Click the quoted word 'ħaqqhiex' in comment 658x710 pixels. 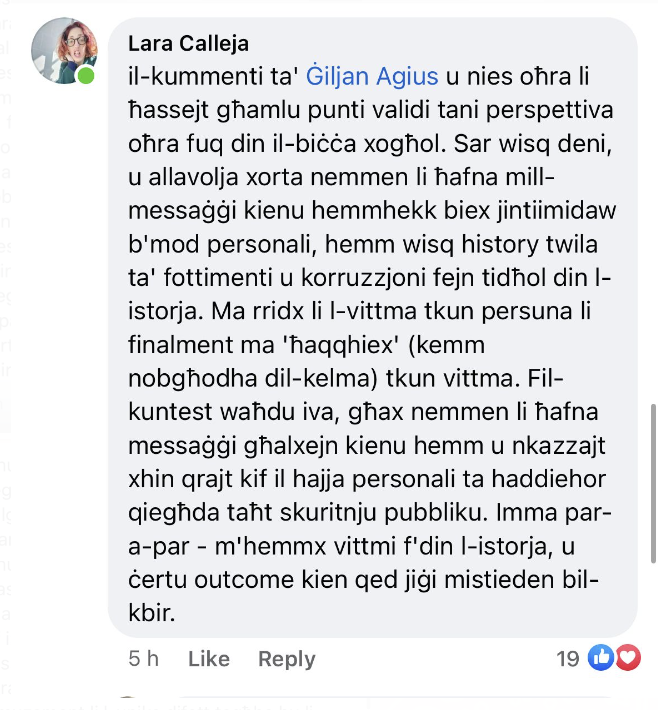(x=341, y=345)
